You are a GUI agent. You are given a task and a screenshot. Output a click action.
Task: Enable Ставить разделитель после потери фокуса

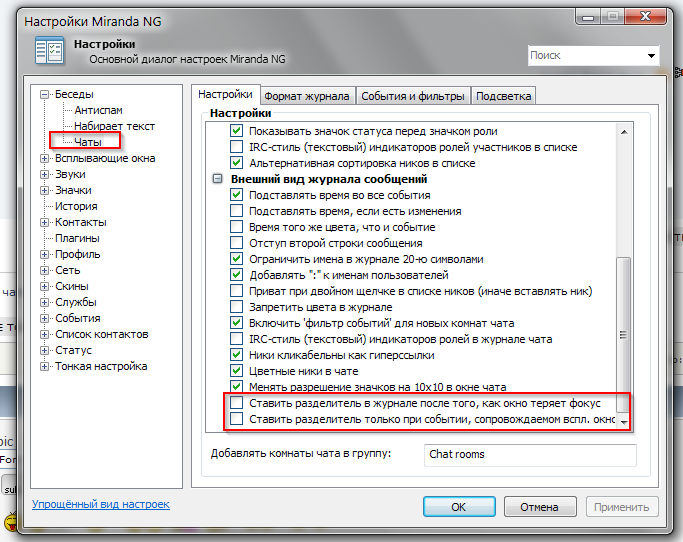(237, 403)
